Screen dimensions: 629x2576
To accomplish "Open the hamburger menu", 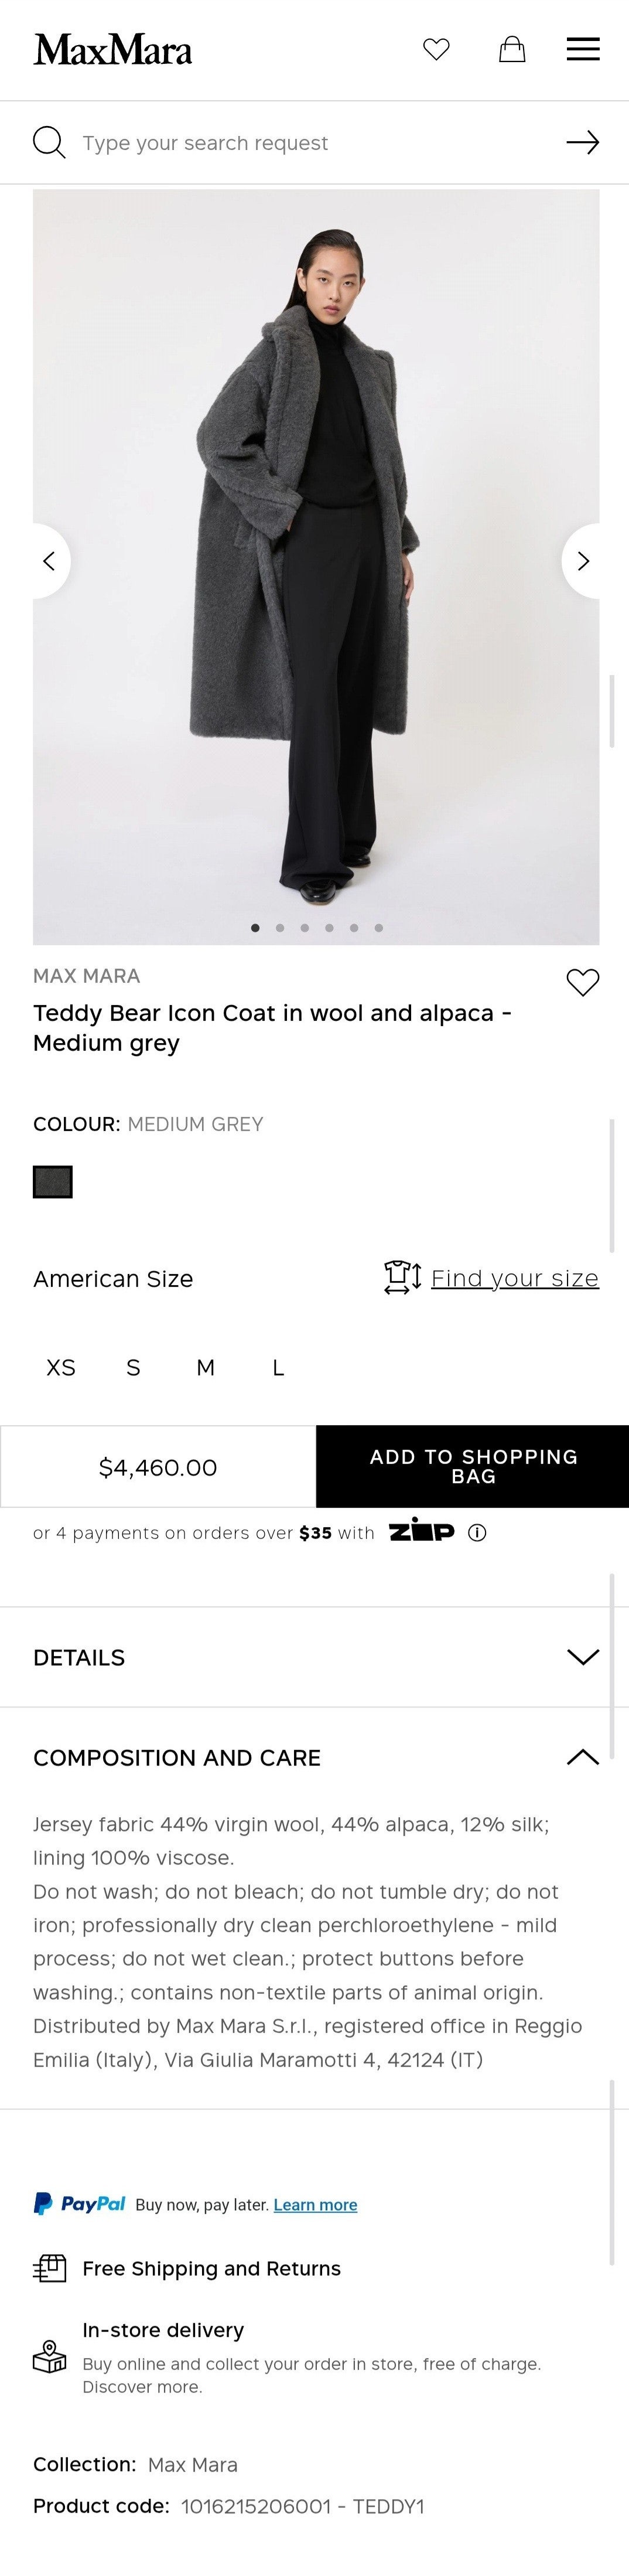I will (x=583, y=49).
